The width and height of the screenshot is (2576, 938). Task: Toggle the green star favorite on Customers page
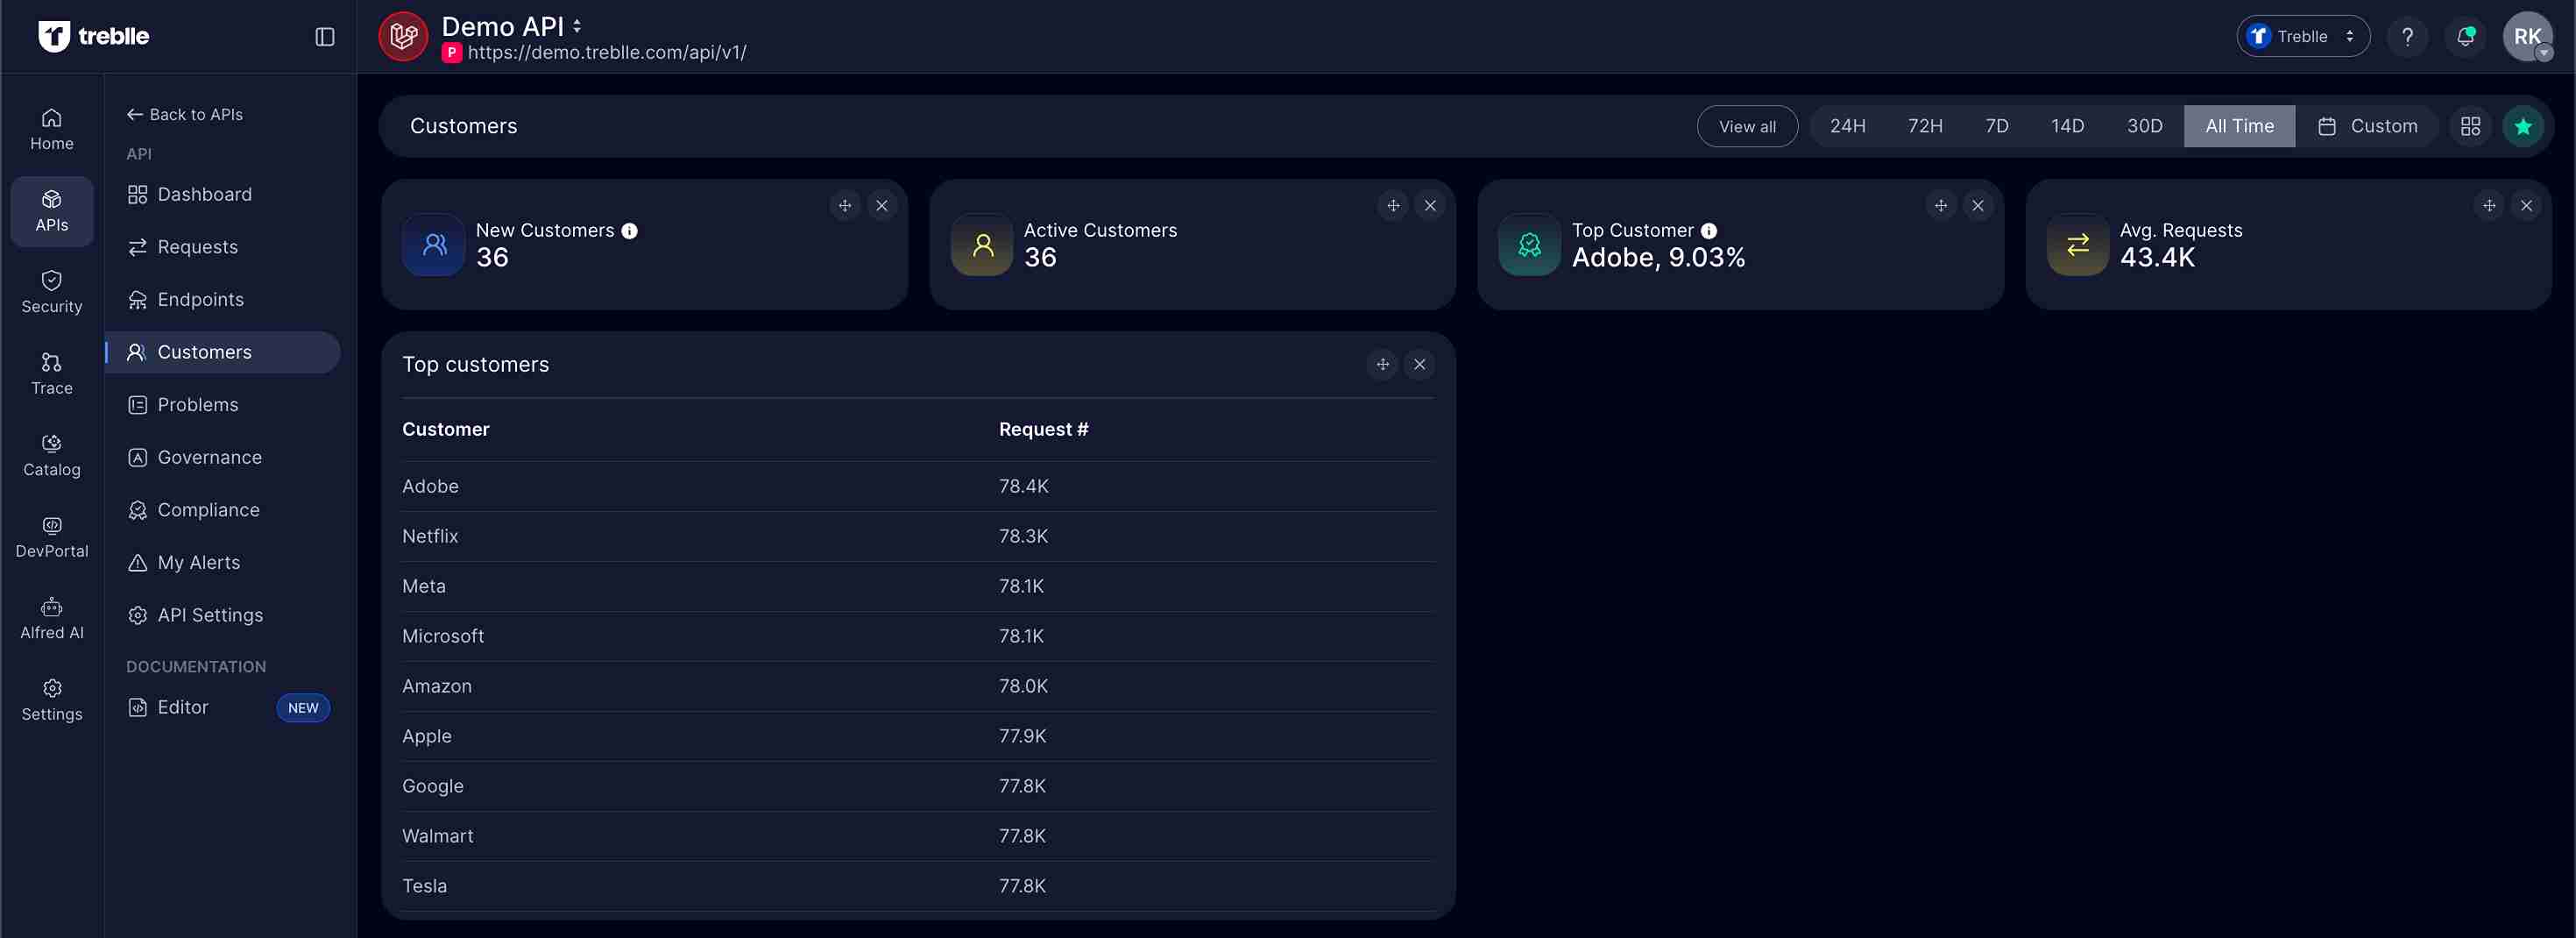[x=2523, y=126]
